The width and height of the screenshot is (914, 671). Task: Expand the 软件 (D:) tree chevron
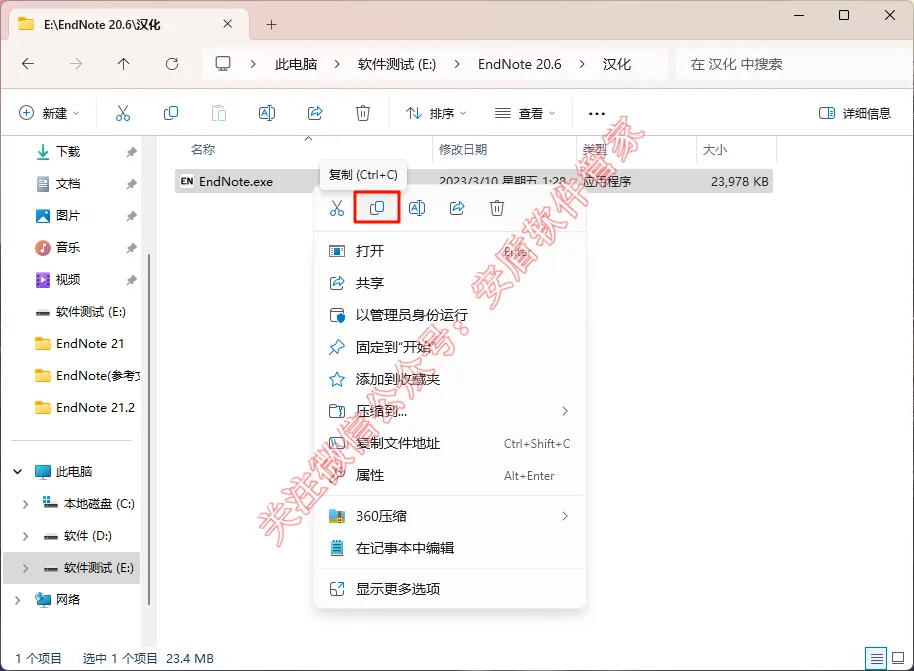click(x=25, y=536)
